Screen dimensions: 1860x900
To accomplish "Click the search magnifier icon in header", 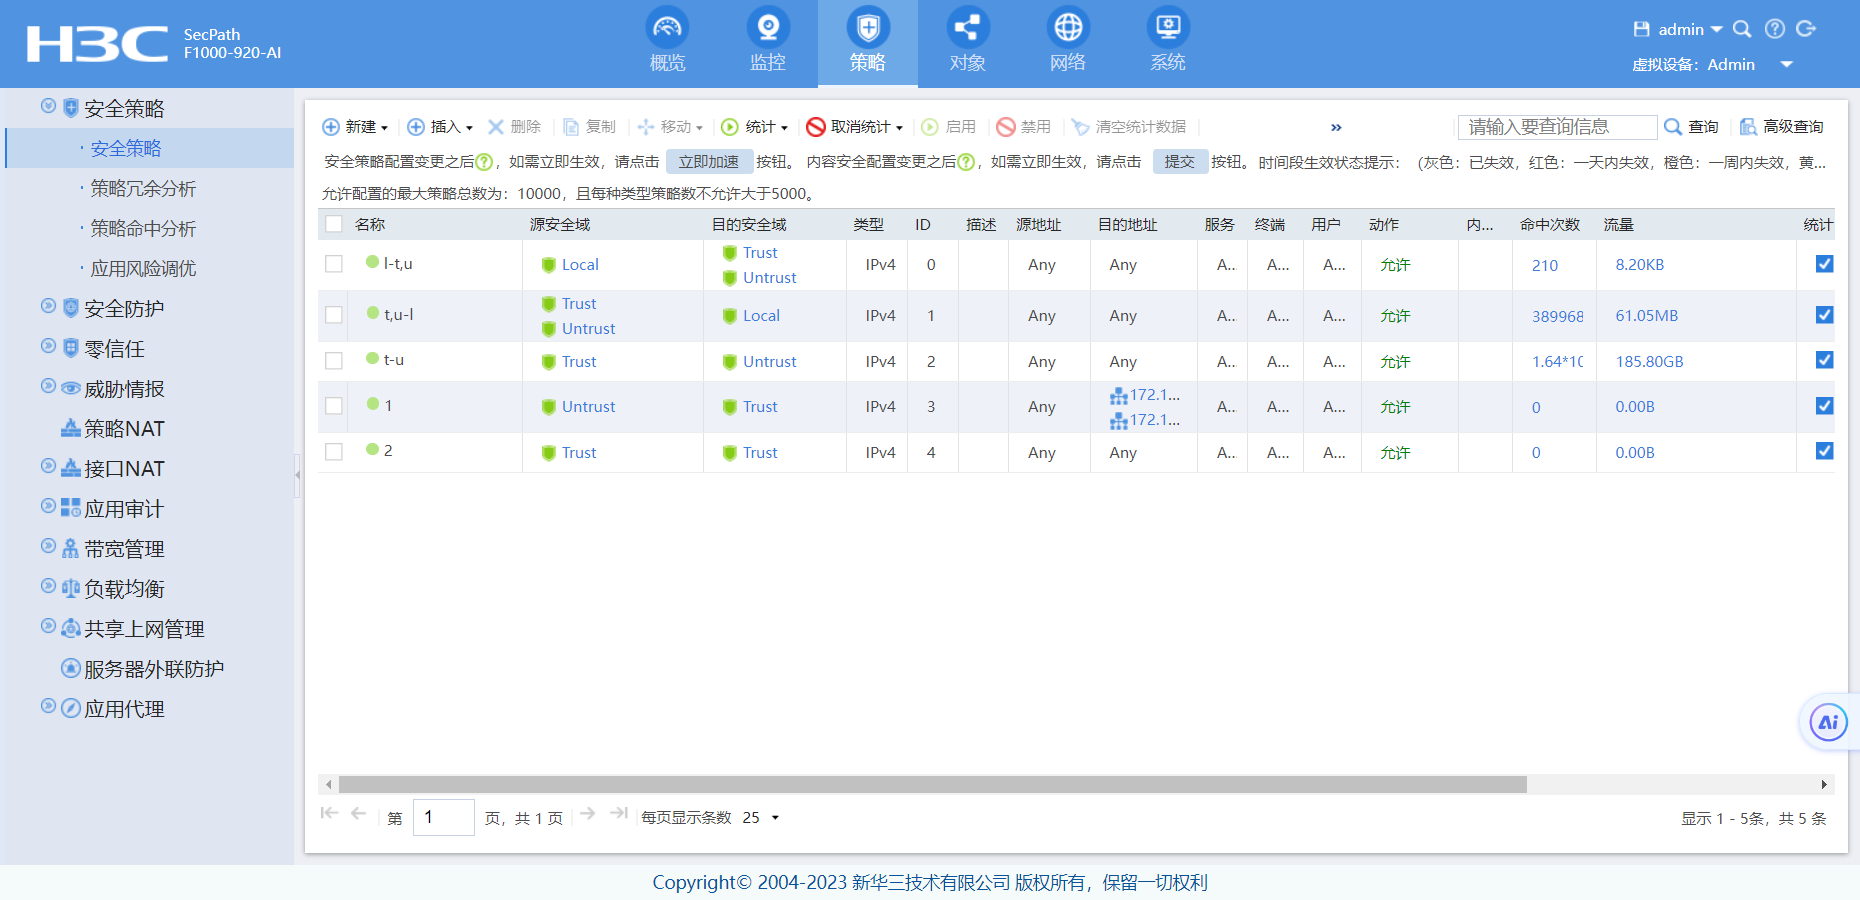I will [1742, 29].
